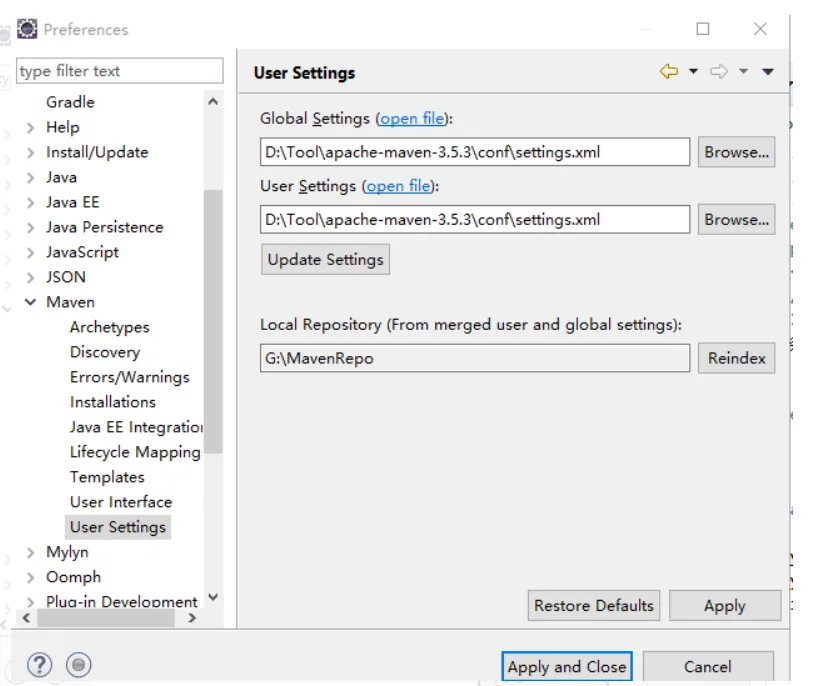The height and width of the screenshot is (686, 821).
Task: Click the Preferences window title icon
Action: (27, 29)
